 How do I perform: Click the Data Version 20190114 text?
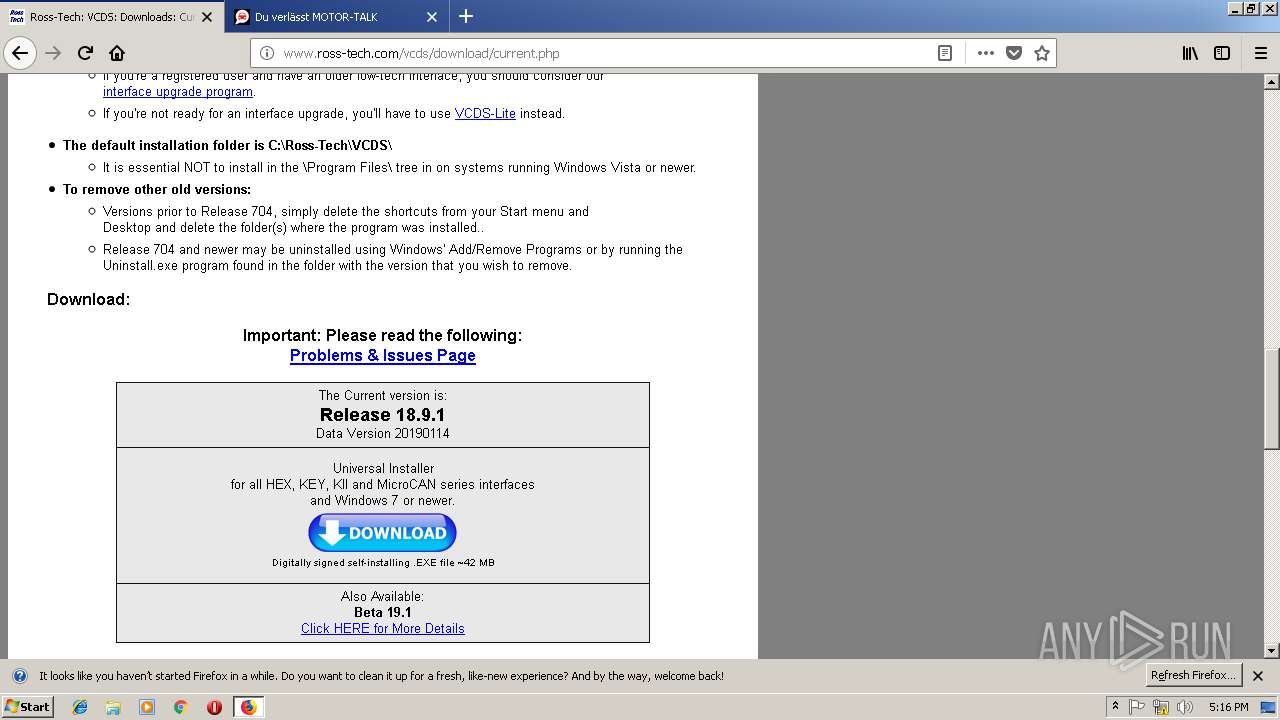tap(383, 434)
